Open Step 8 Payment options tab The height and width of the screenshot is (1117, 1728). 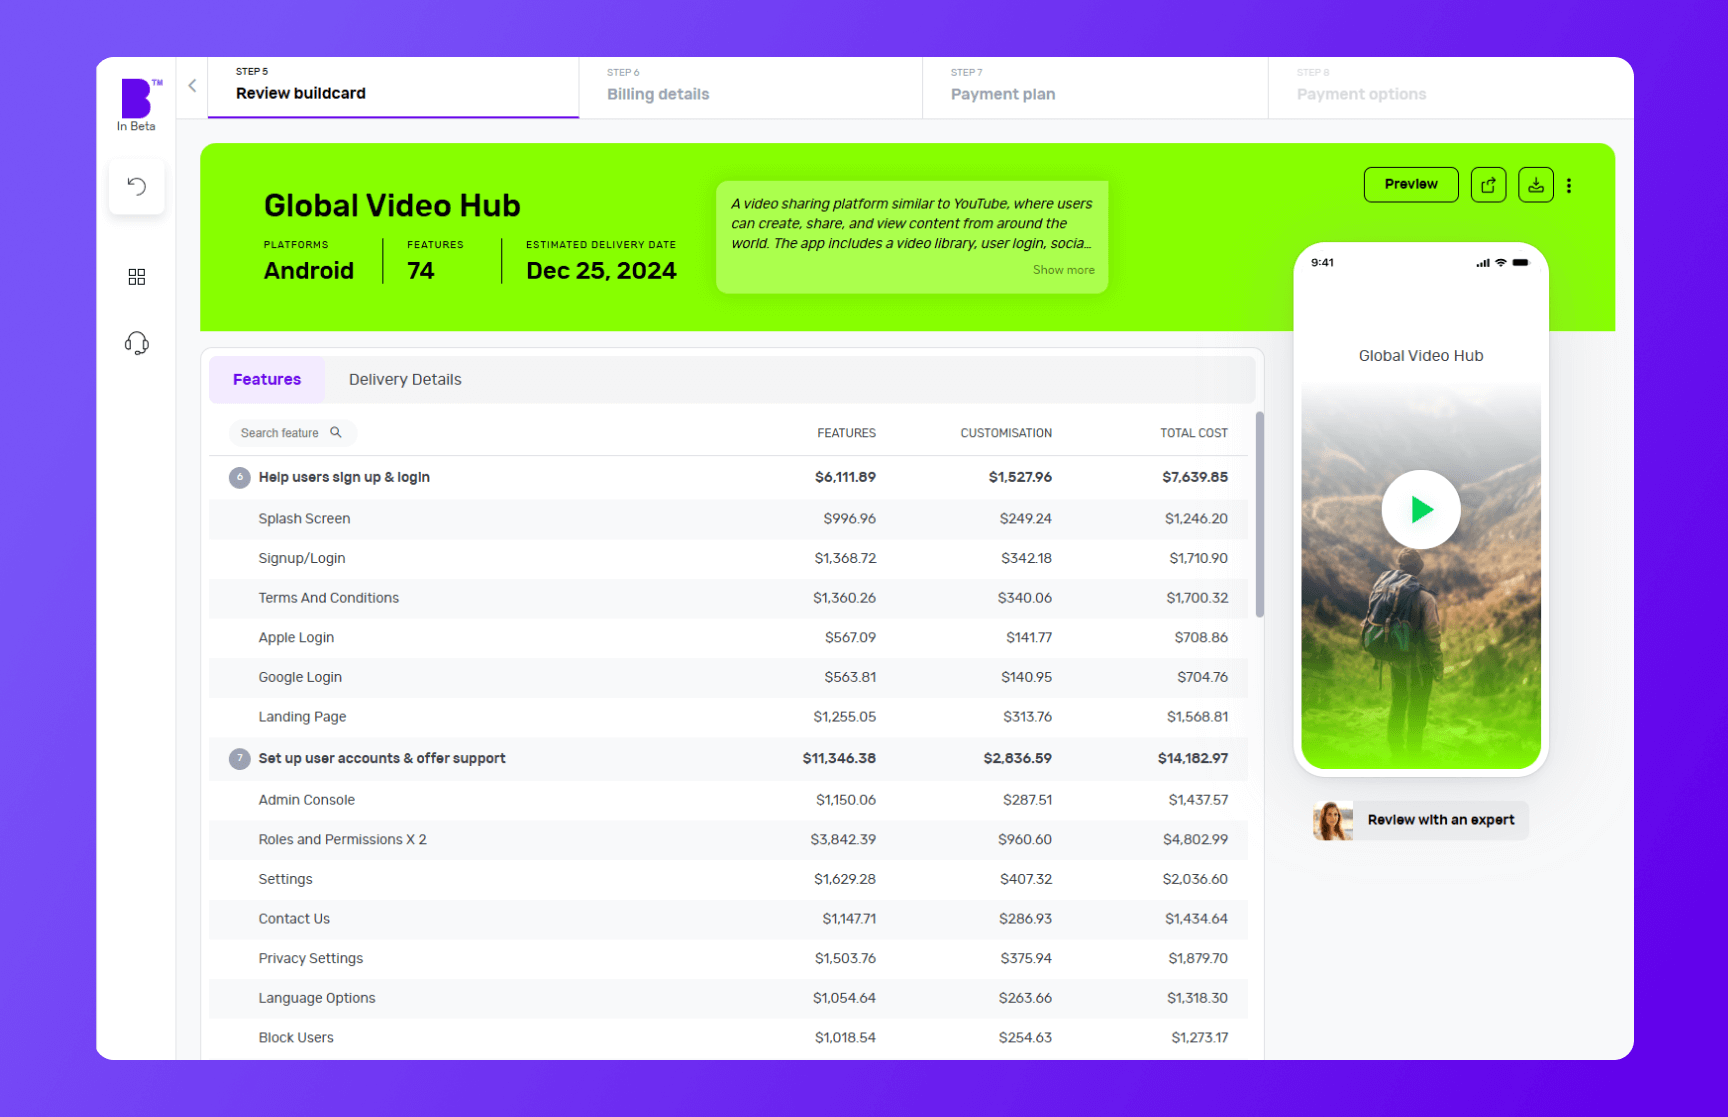tap(1450, 87)
